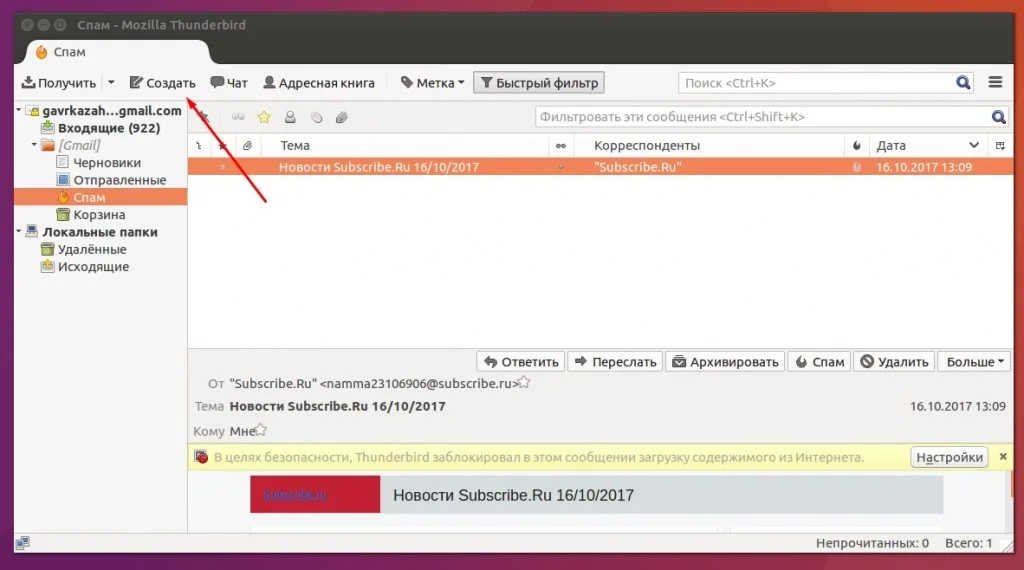Toggle the star on the Subscribe.Ru message row
The height and width of the screenshot is (570, 1024).
[x=223, y=167]
